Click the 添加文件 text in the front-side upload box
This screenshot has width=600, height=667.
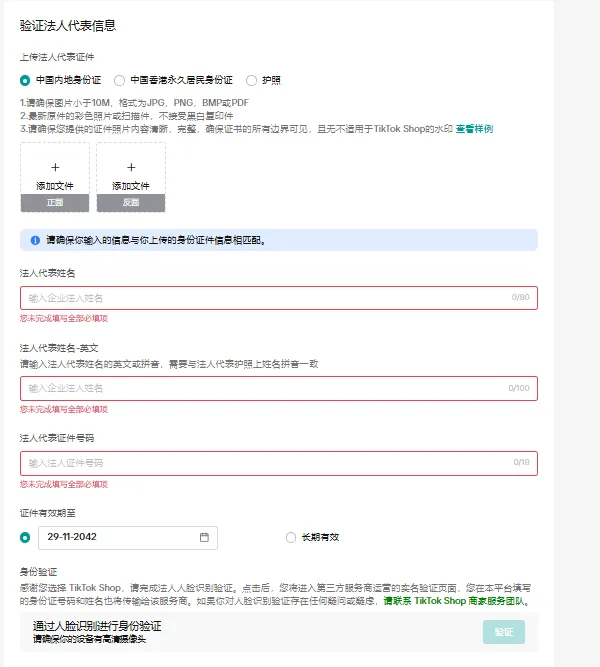pos(55,186)
